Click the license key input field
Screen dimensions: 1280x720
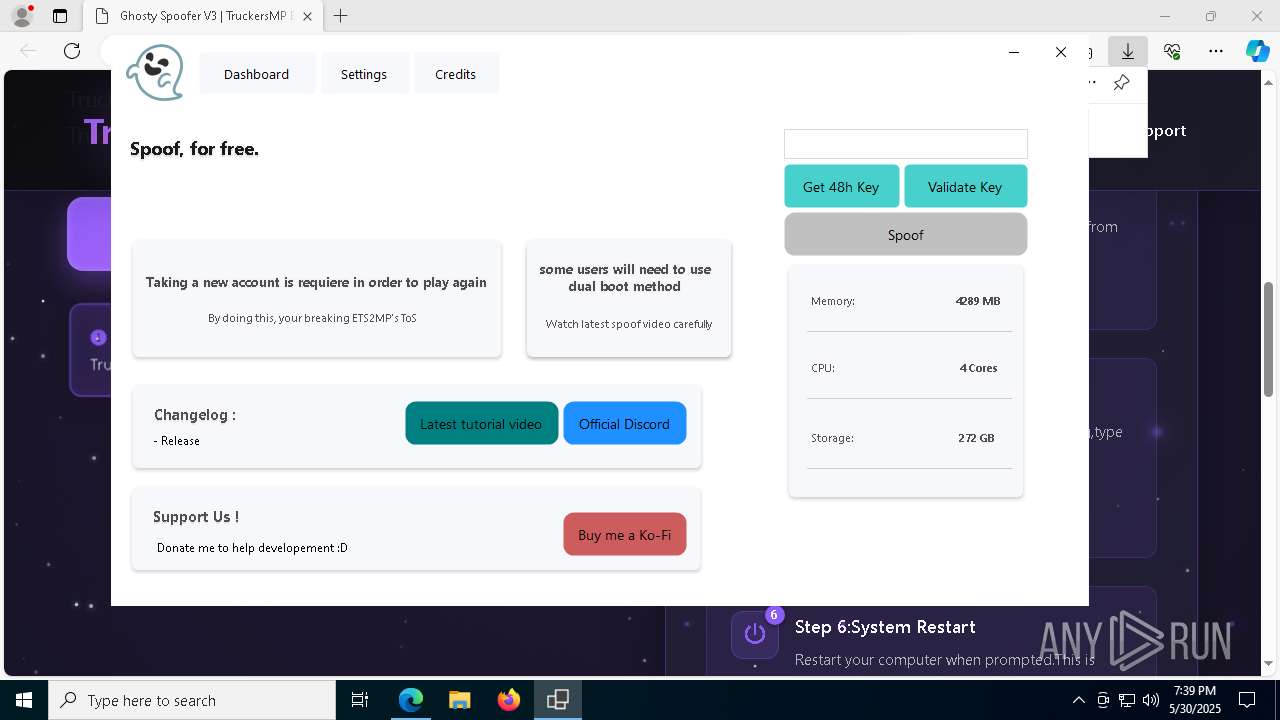tap(906, 144)
